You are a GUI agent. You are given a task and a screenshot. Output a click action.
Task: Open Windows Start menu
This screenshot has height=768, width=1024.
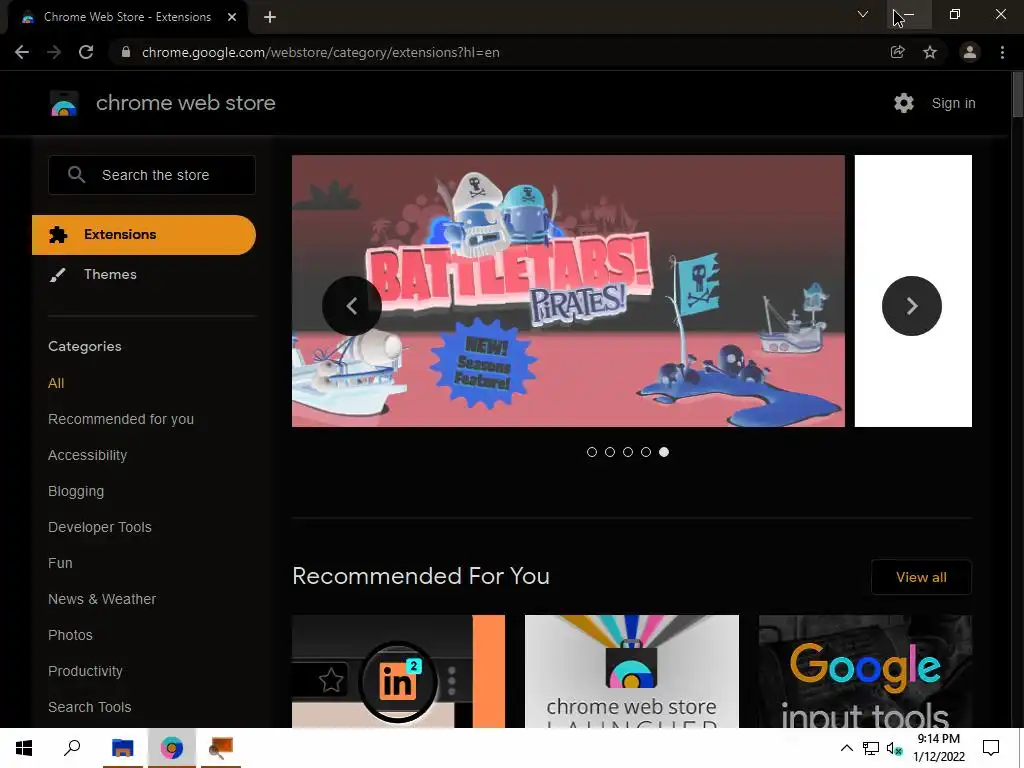click(24, 748)
